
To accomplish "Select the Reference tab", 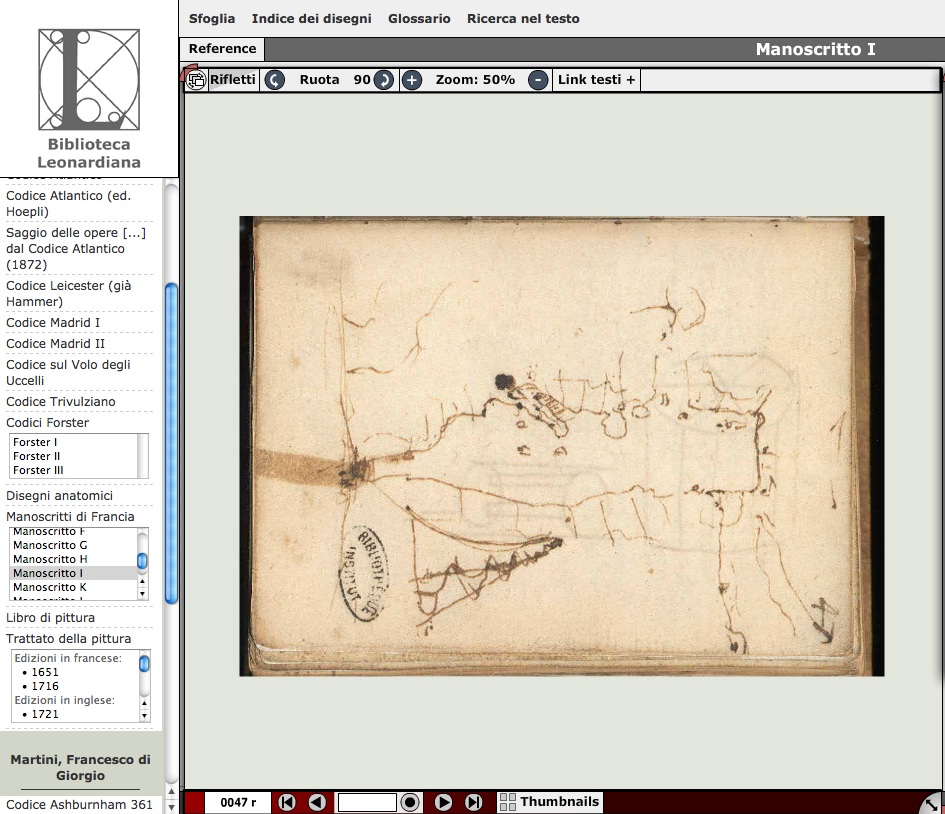I will tap(222, 49).
